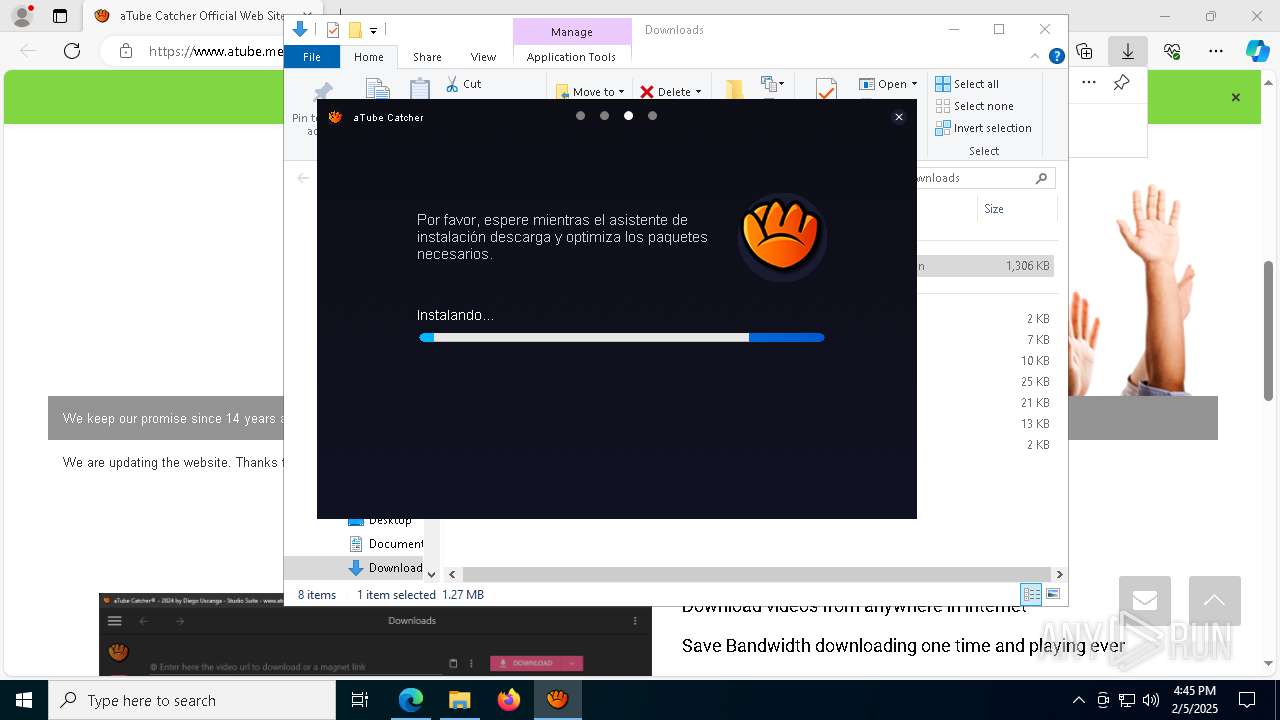Click New folder icon in Explorer title bar

pyautogui.click(x=354, y=30)
